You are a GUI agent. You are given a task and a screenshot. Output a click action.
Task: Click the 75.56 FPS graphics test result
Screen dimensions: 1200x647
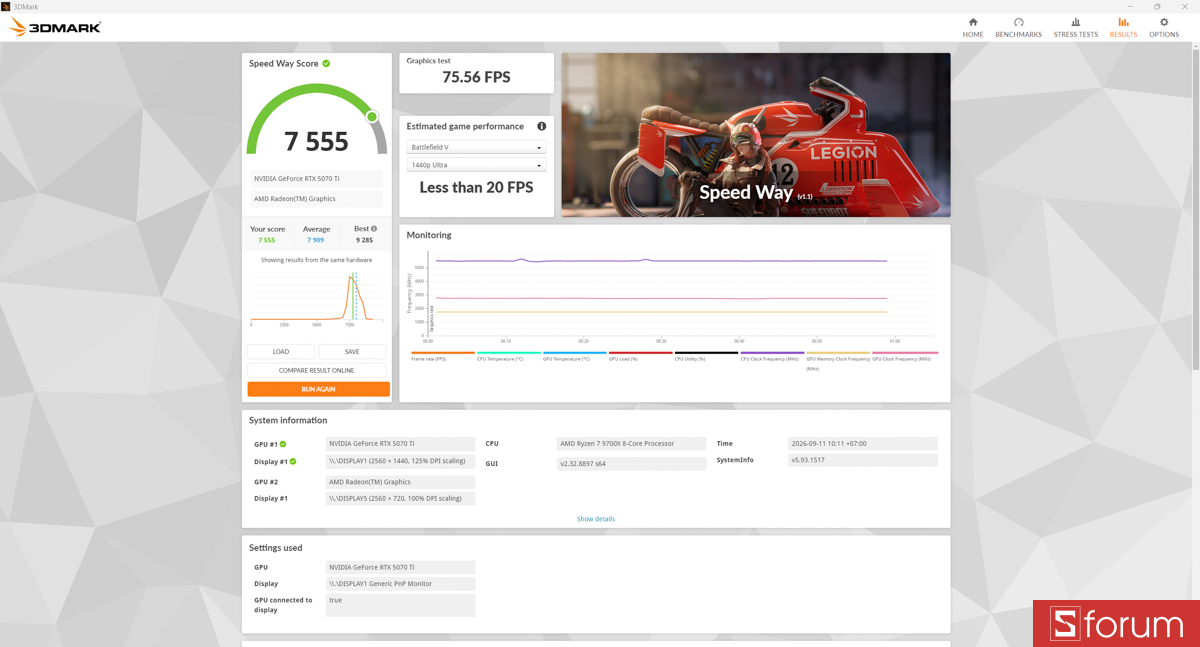(476, 77)
